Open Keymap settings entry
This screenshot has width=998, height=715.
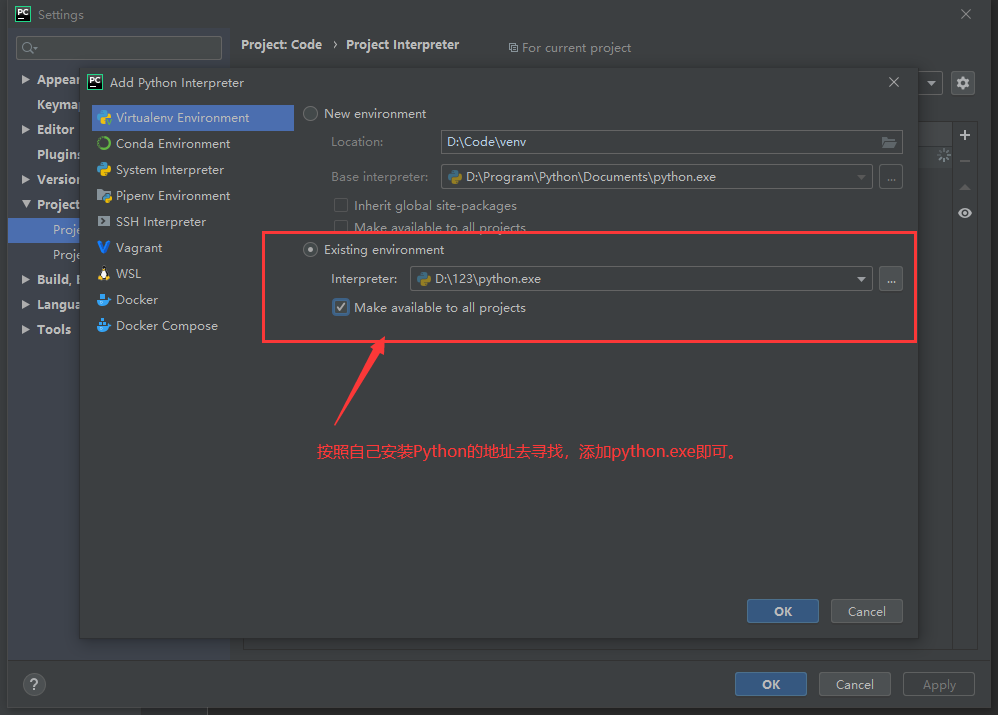point(57,104)
